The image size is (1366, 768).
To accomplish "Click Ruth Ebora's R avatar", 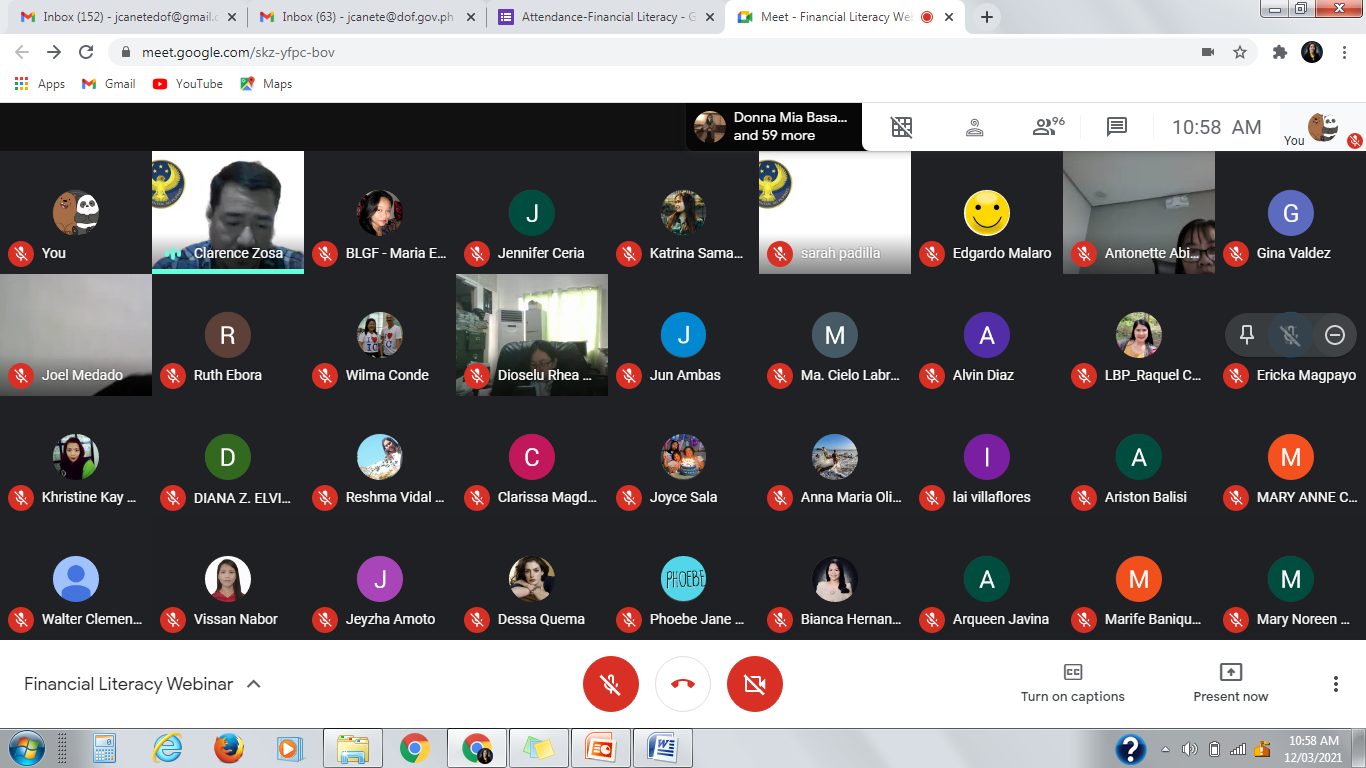I will click(228, 335).
